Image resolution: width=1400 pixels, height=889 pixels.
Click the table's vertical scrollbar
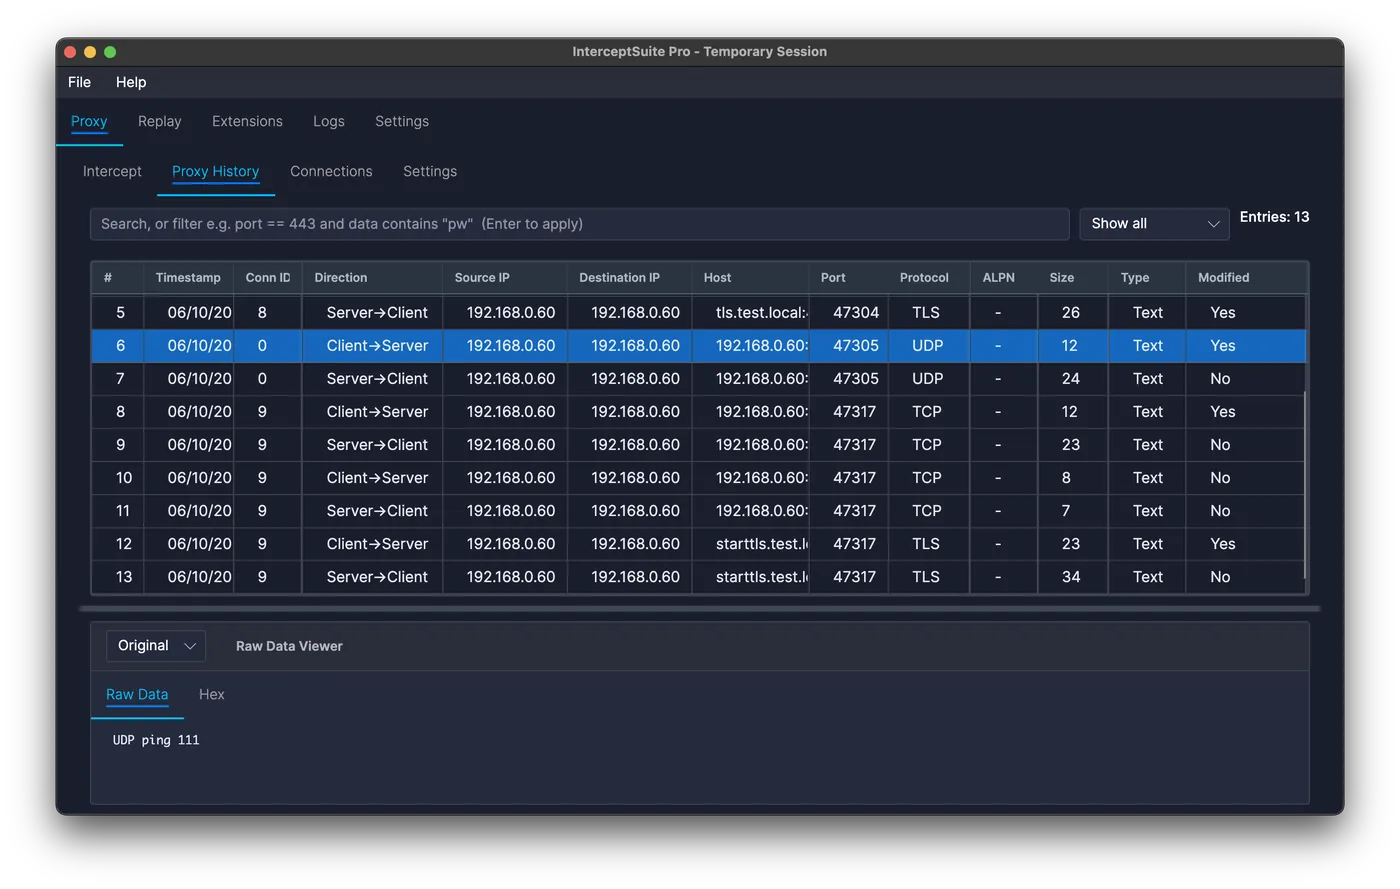click(1305, 485)
